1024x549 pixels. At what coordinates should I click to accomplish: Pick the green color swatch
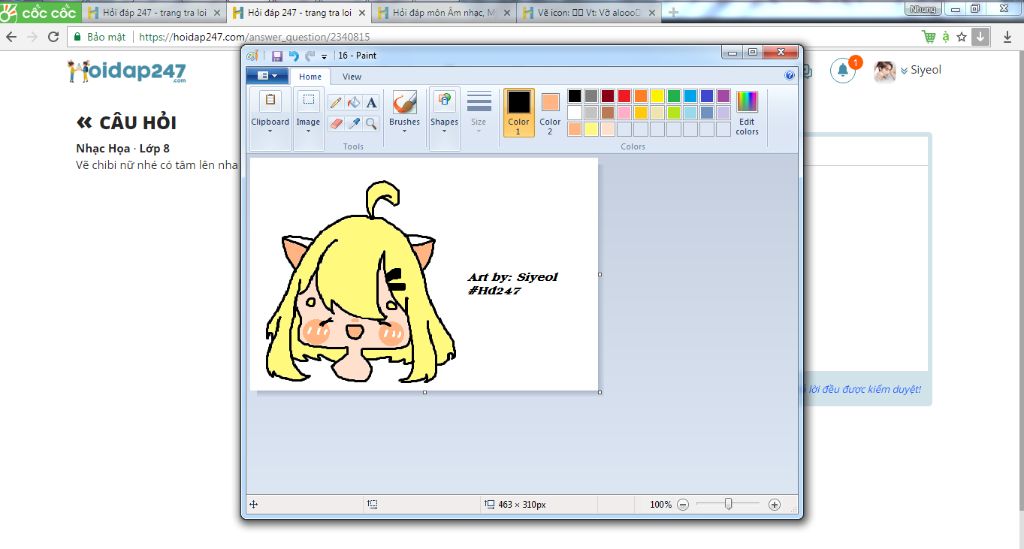[674, 96]
